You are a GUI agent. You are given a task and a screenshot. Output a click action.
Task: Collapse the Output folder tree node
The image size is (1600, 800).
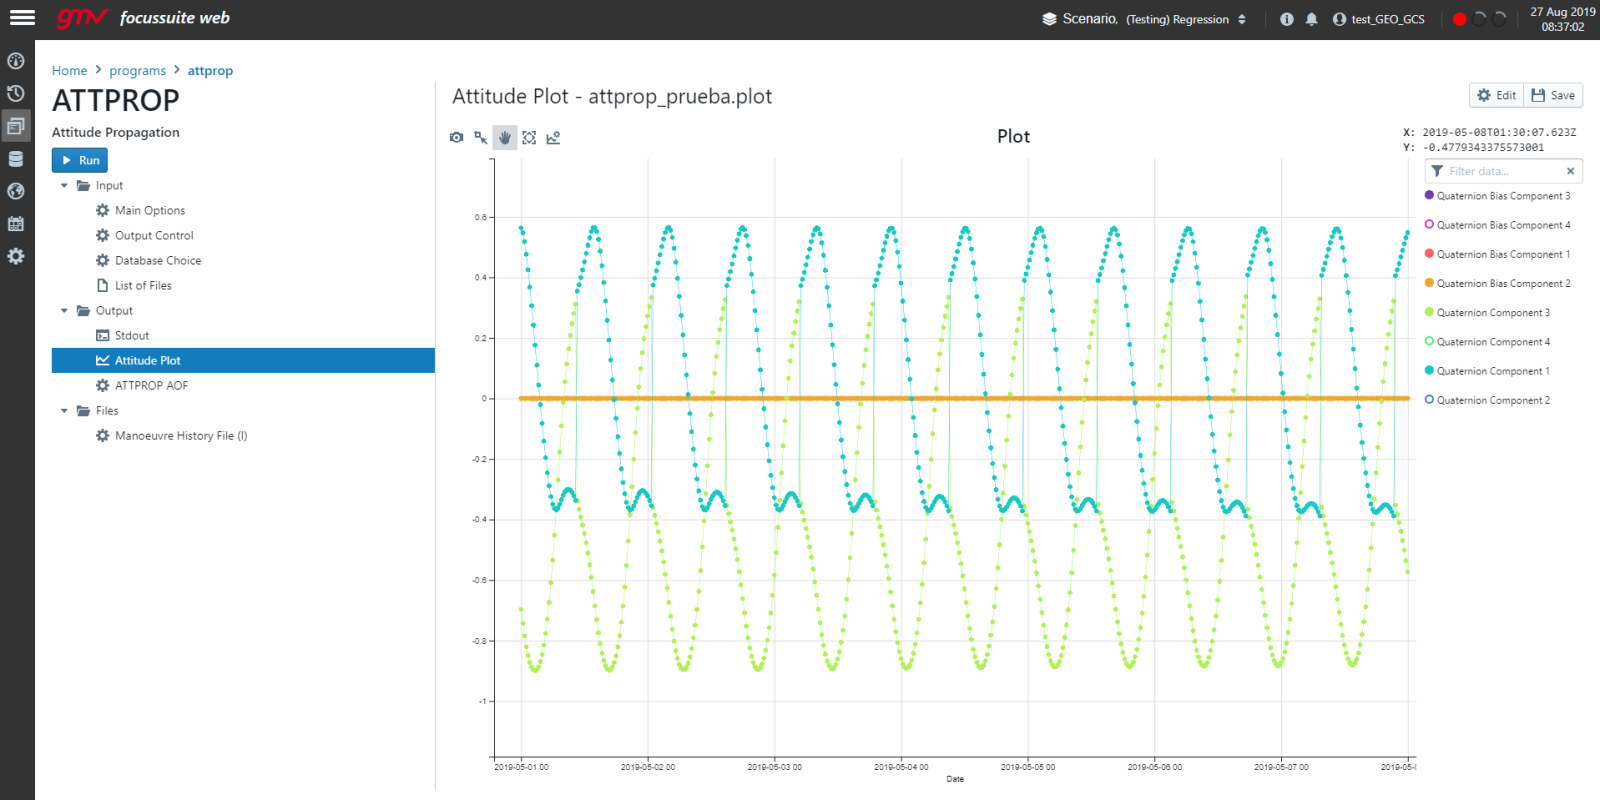point(64,311)
